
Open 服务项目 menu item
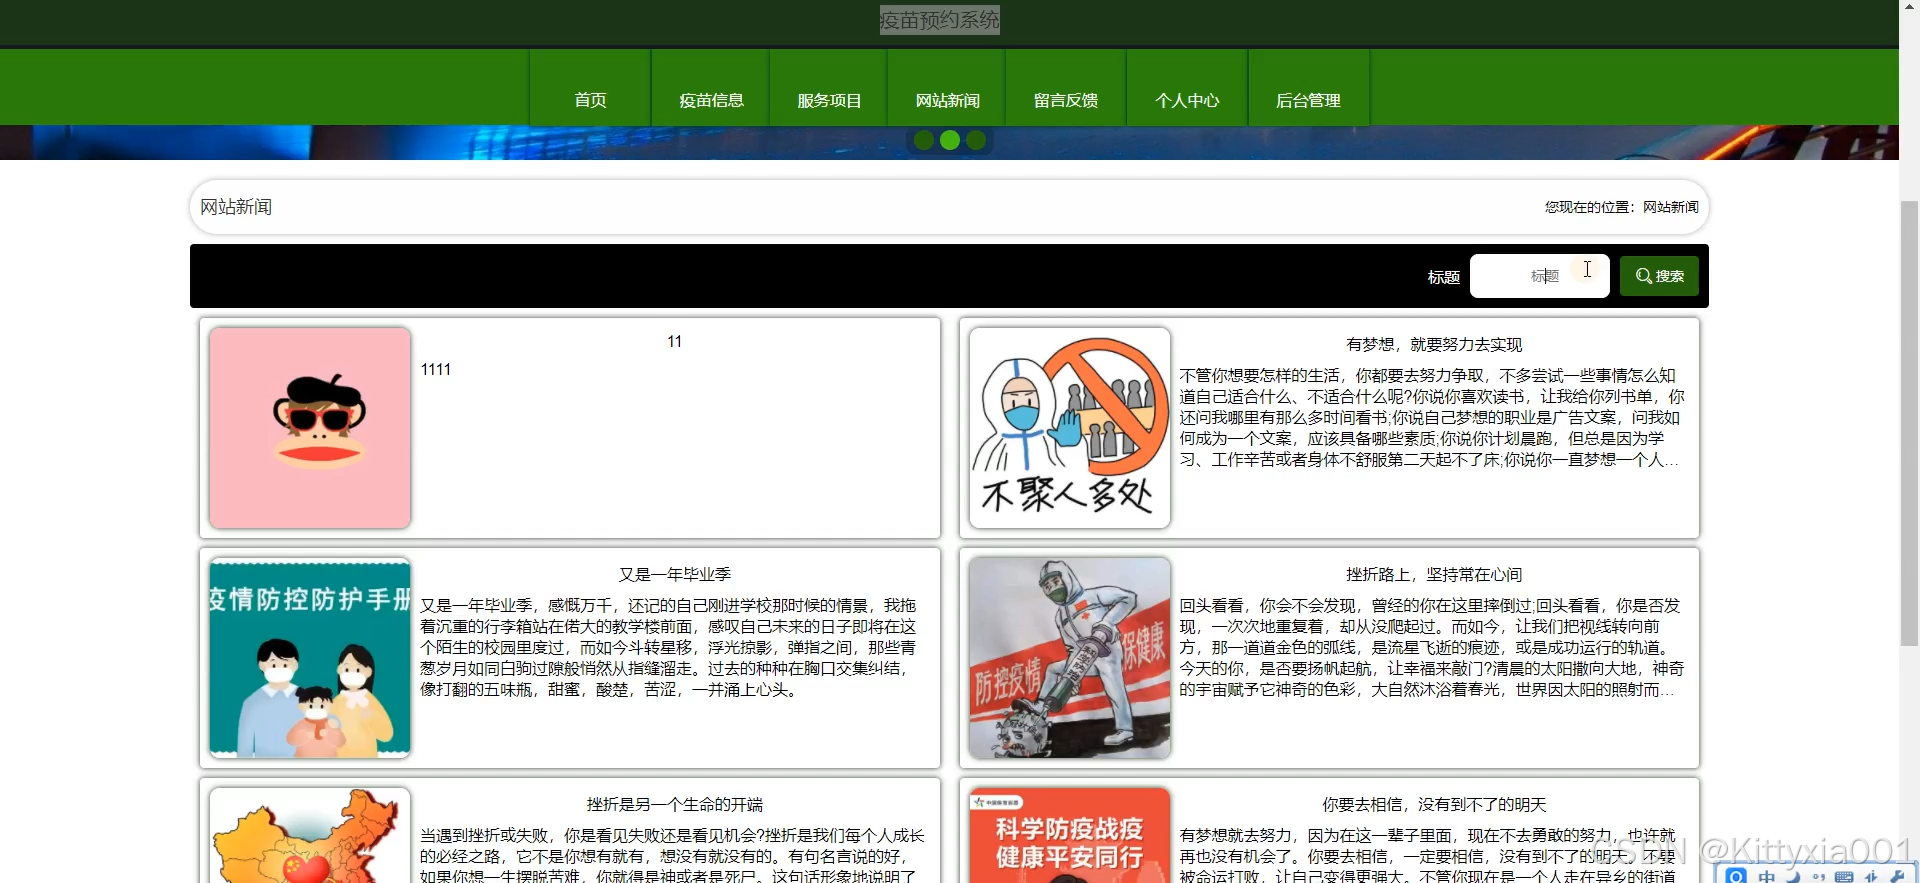coord(829,100)
